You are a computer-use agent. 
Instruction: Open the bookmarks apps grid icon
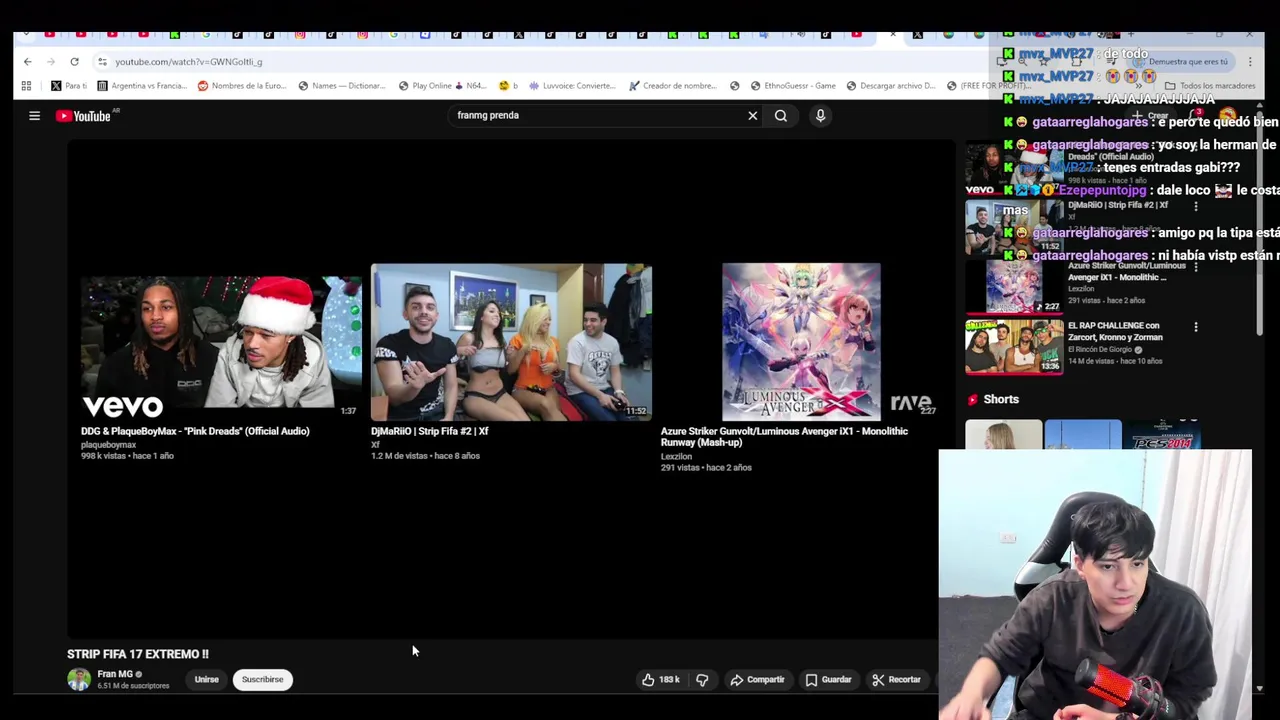point(26,86)
